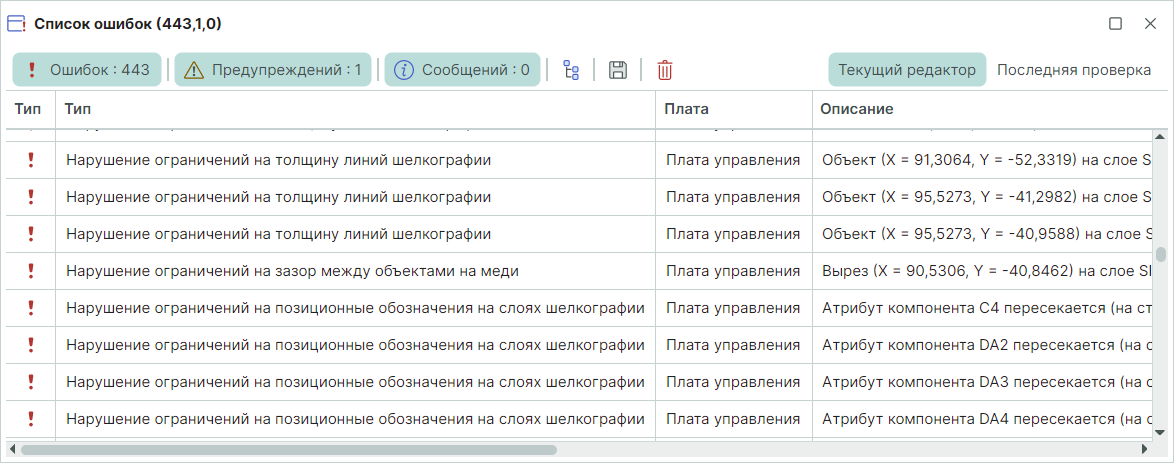Click the scroll down arrow of vertical scrollbar
The image size is (1174, 463).
[x=1160, y=431]
